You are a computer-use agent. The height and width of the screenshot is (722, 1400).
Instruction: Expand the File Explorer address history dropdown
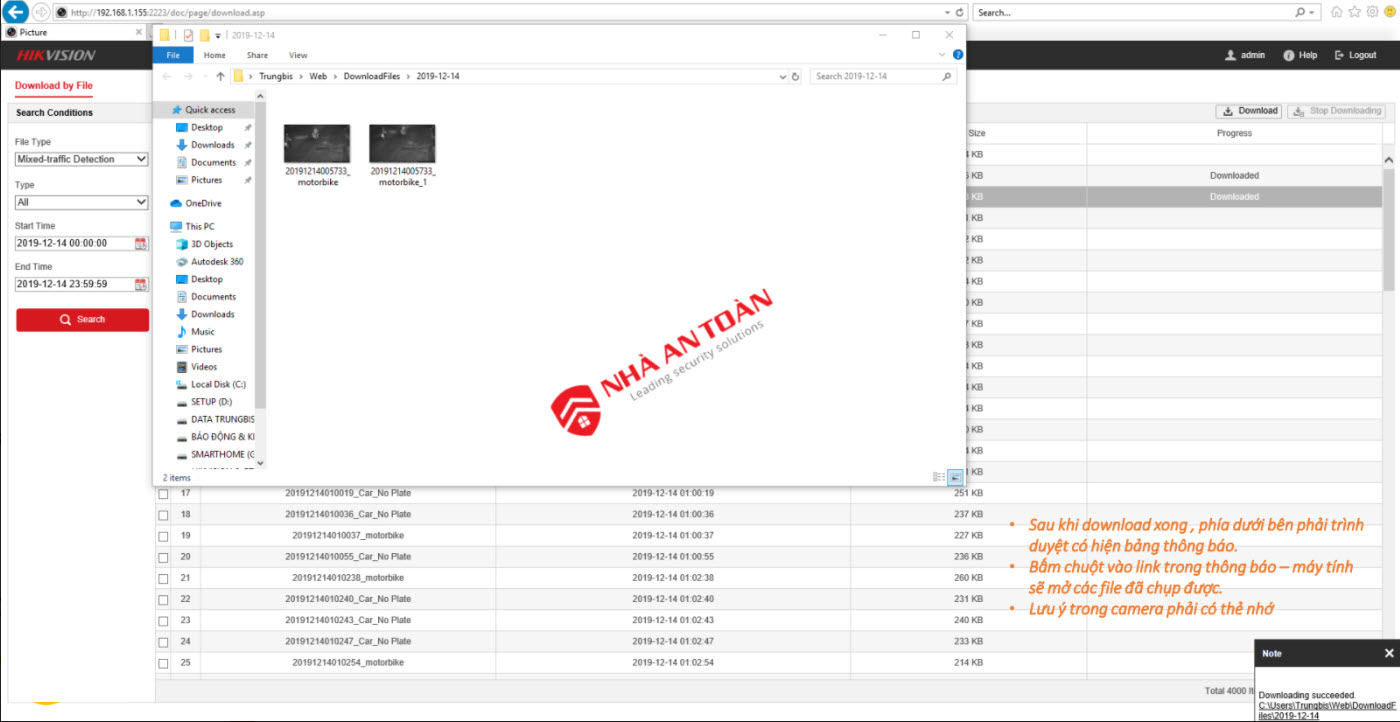click(x=783, y=76)
